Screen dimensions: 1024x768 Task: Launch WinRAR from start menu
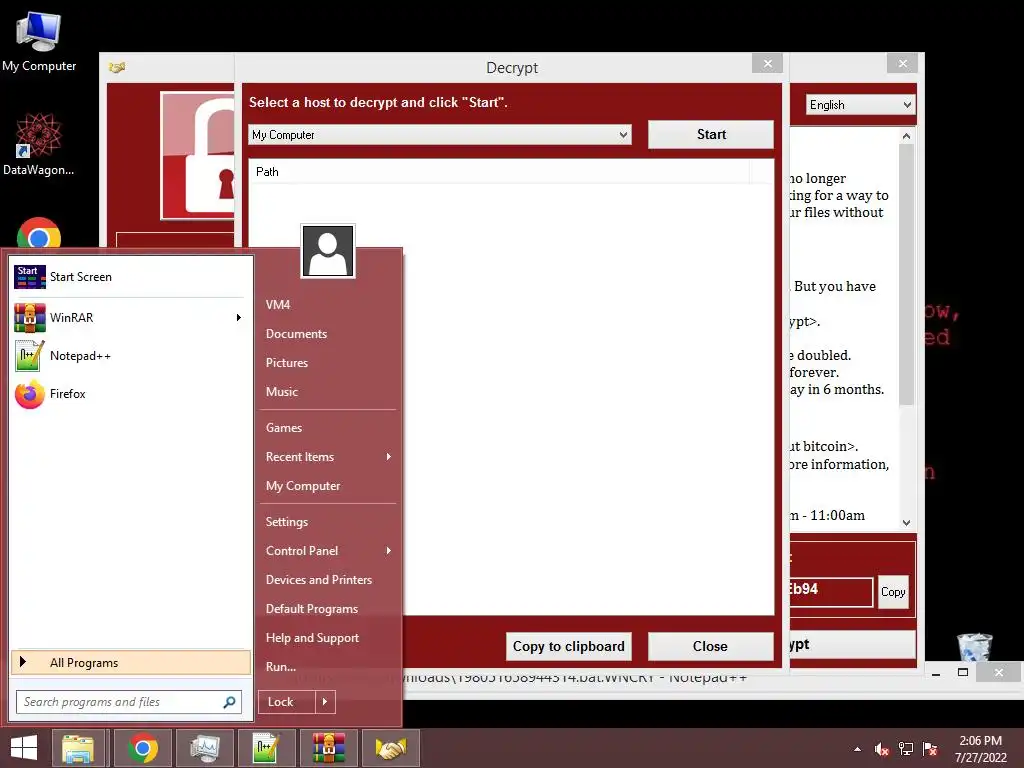point(131,317)
